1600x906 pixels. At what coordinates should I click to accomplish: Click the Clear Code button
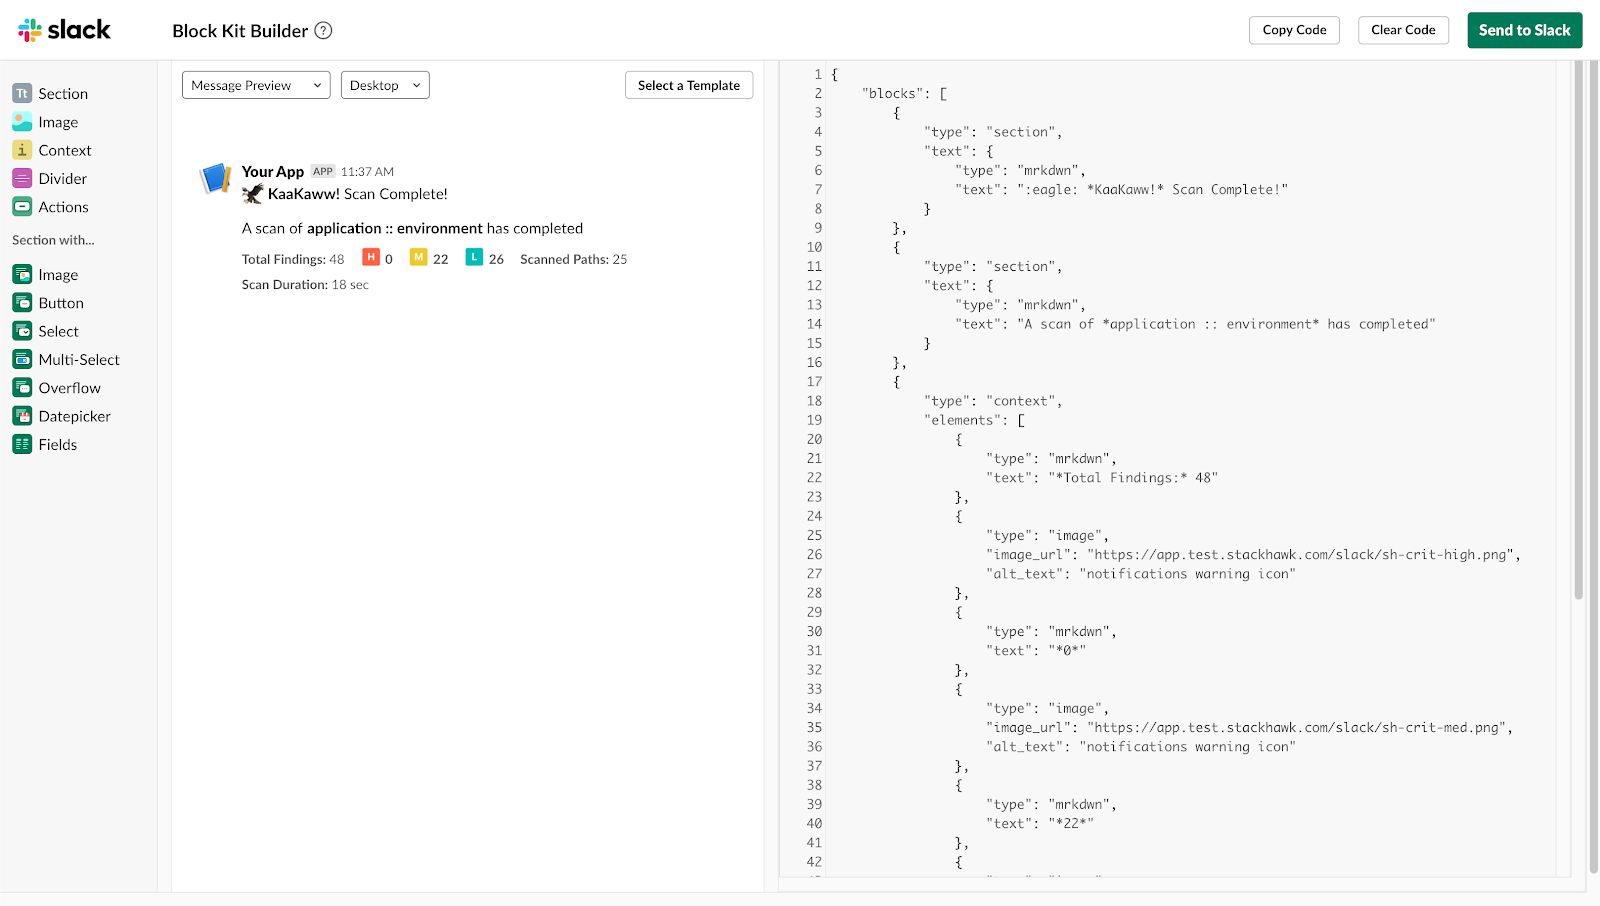point(1403,30)
